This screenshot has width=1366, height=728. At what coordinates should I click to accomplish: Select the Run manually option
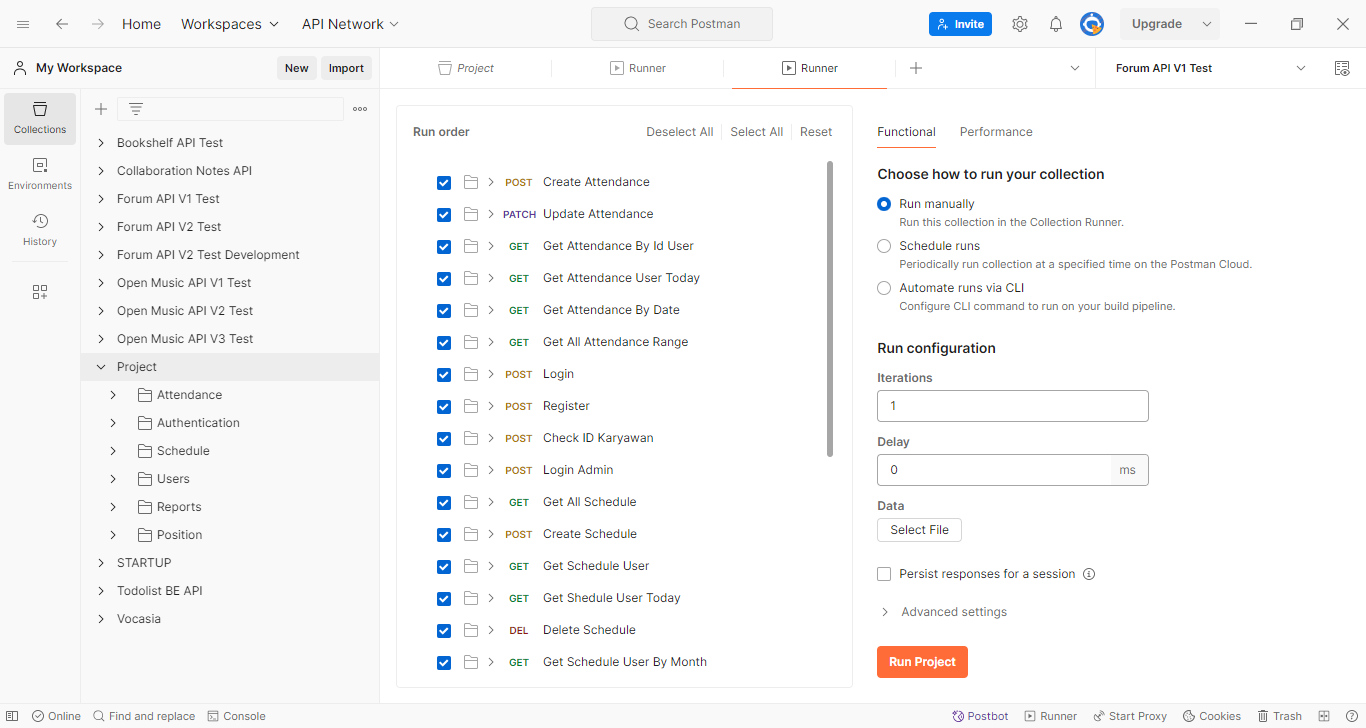click(x=884, y=204)
